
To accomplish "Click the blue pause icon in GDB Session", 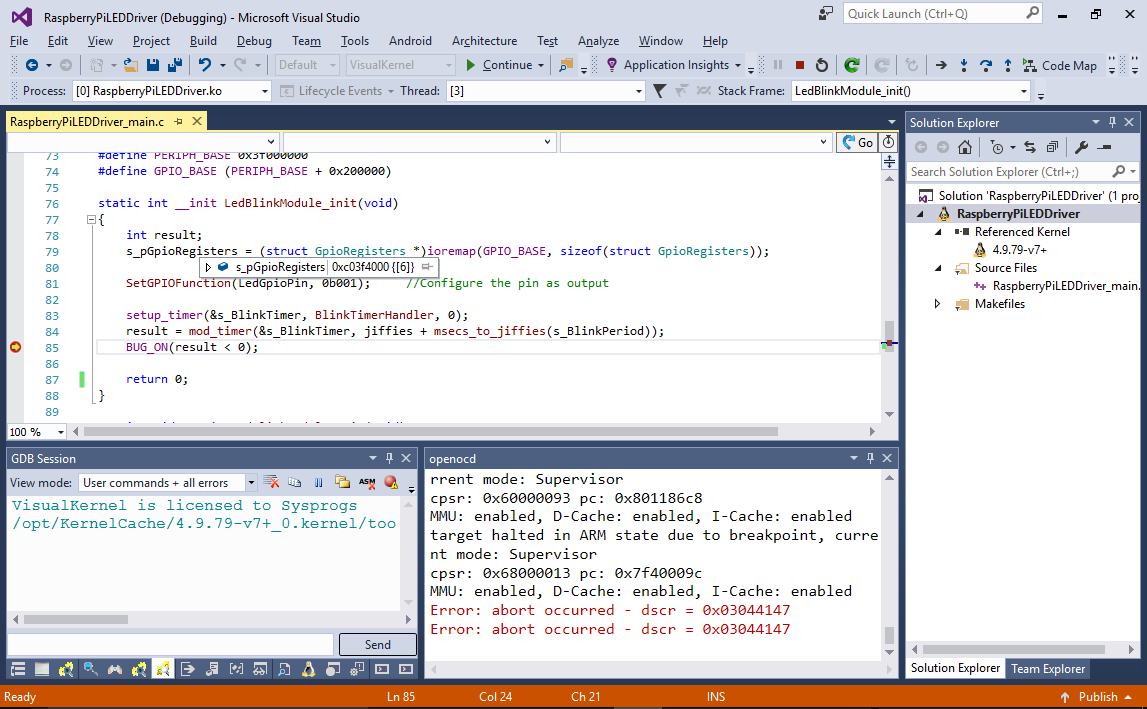I will coord(319,482).
